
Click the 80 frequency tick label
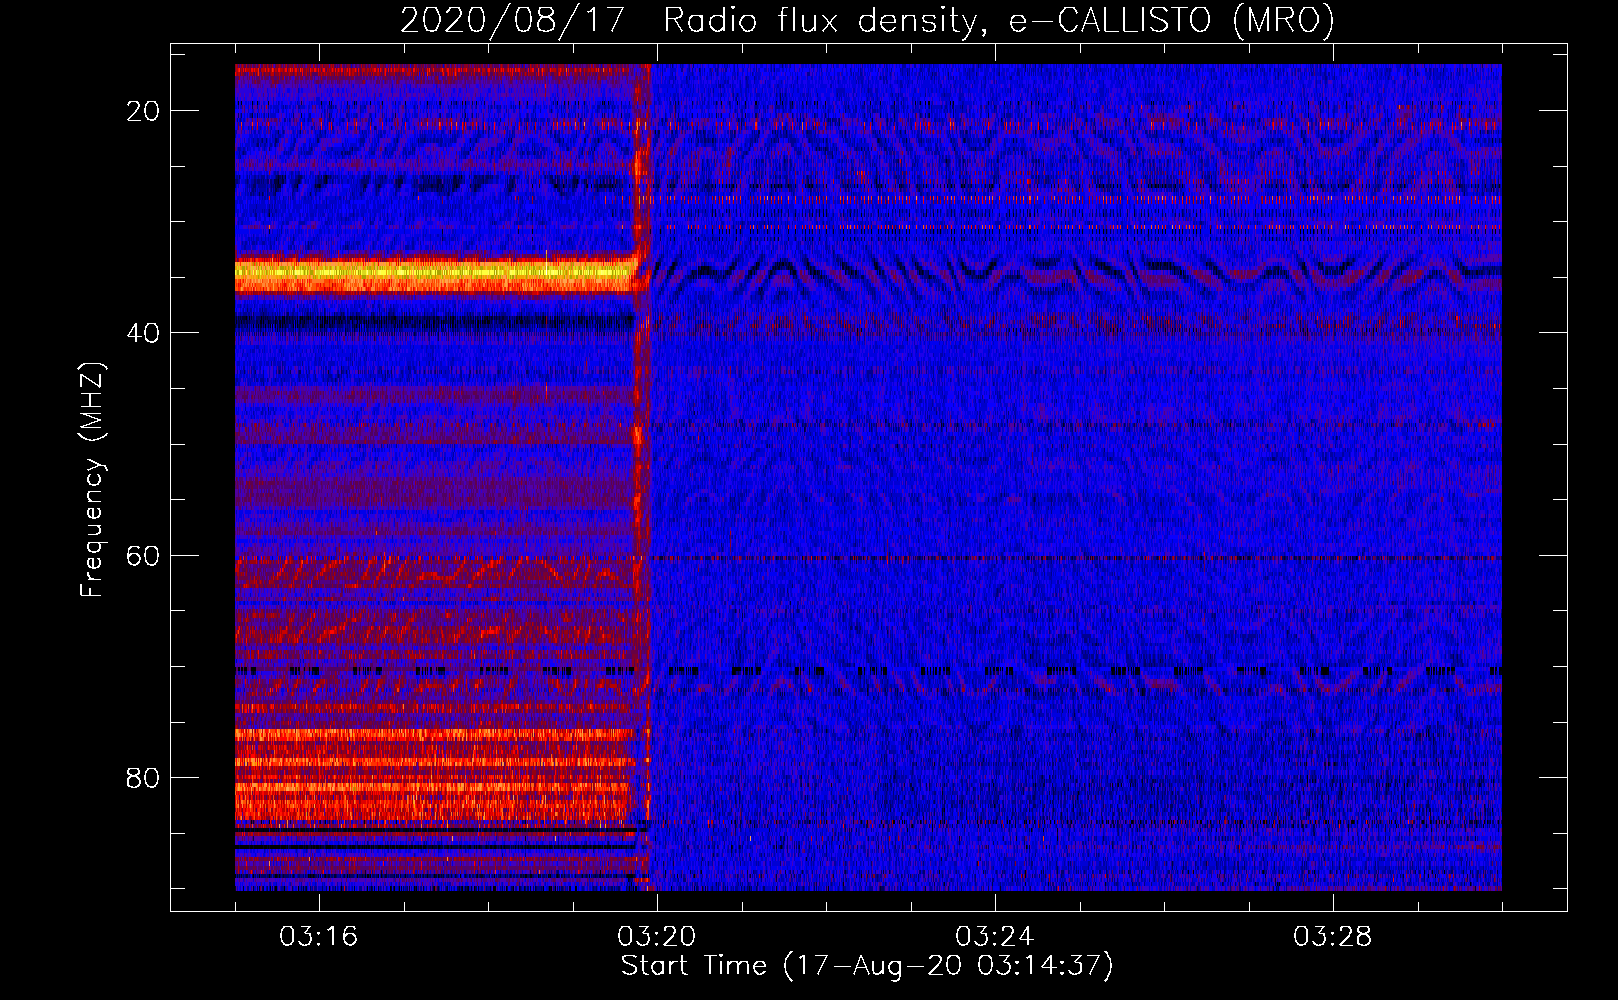click(x=144, y=778)
